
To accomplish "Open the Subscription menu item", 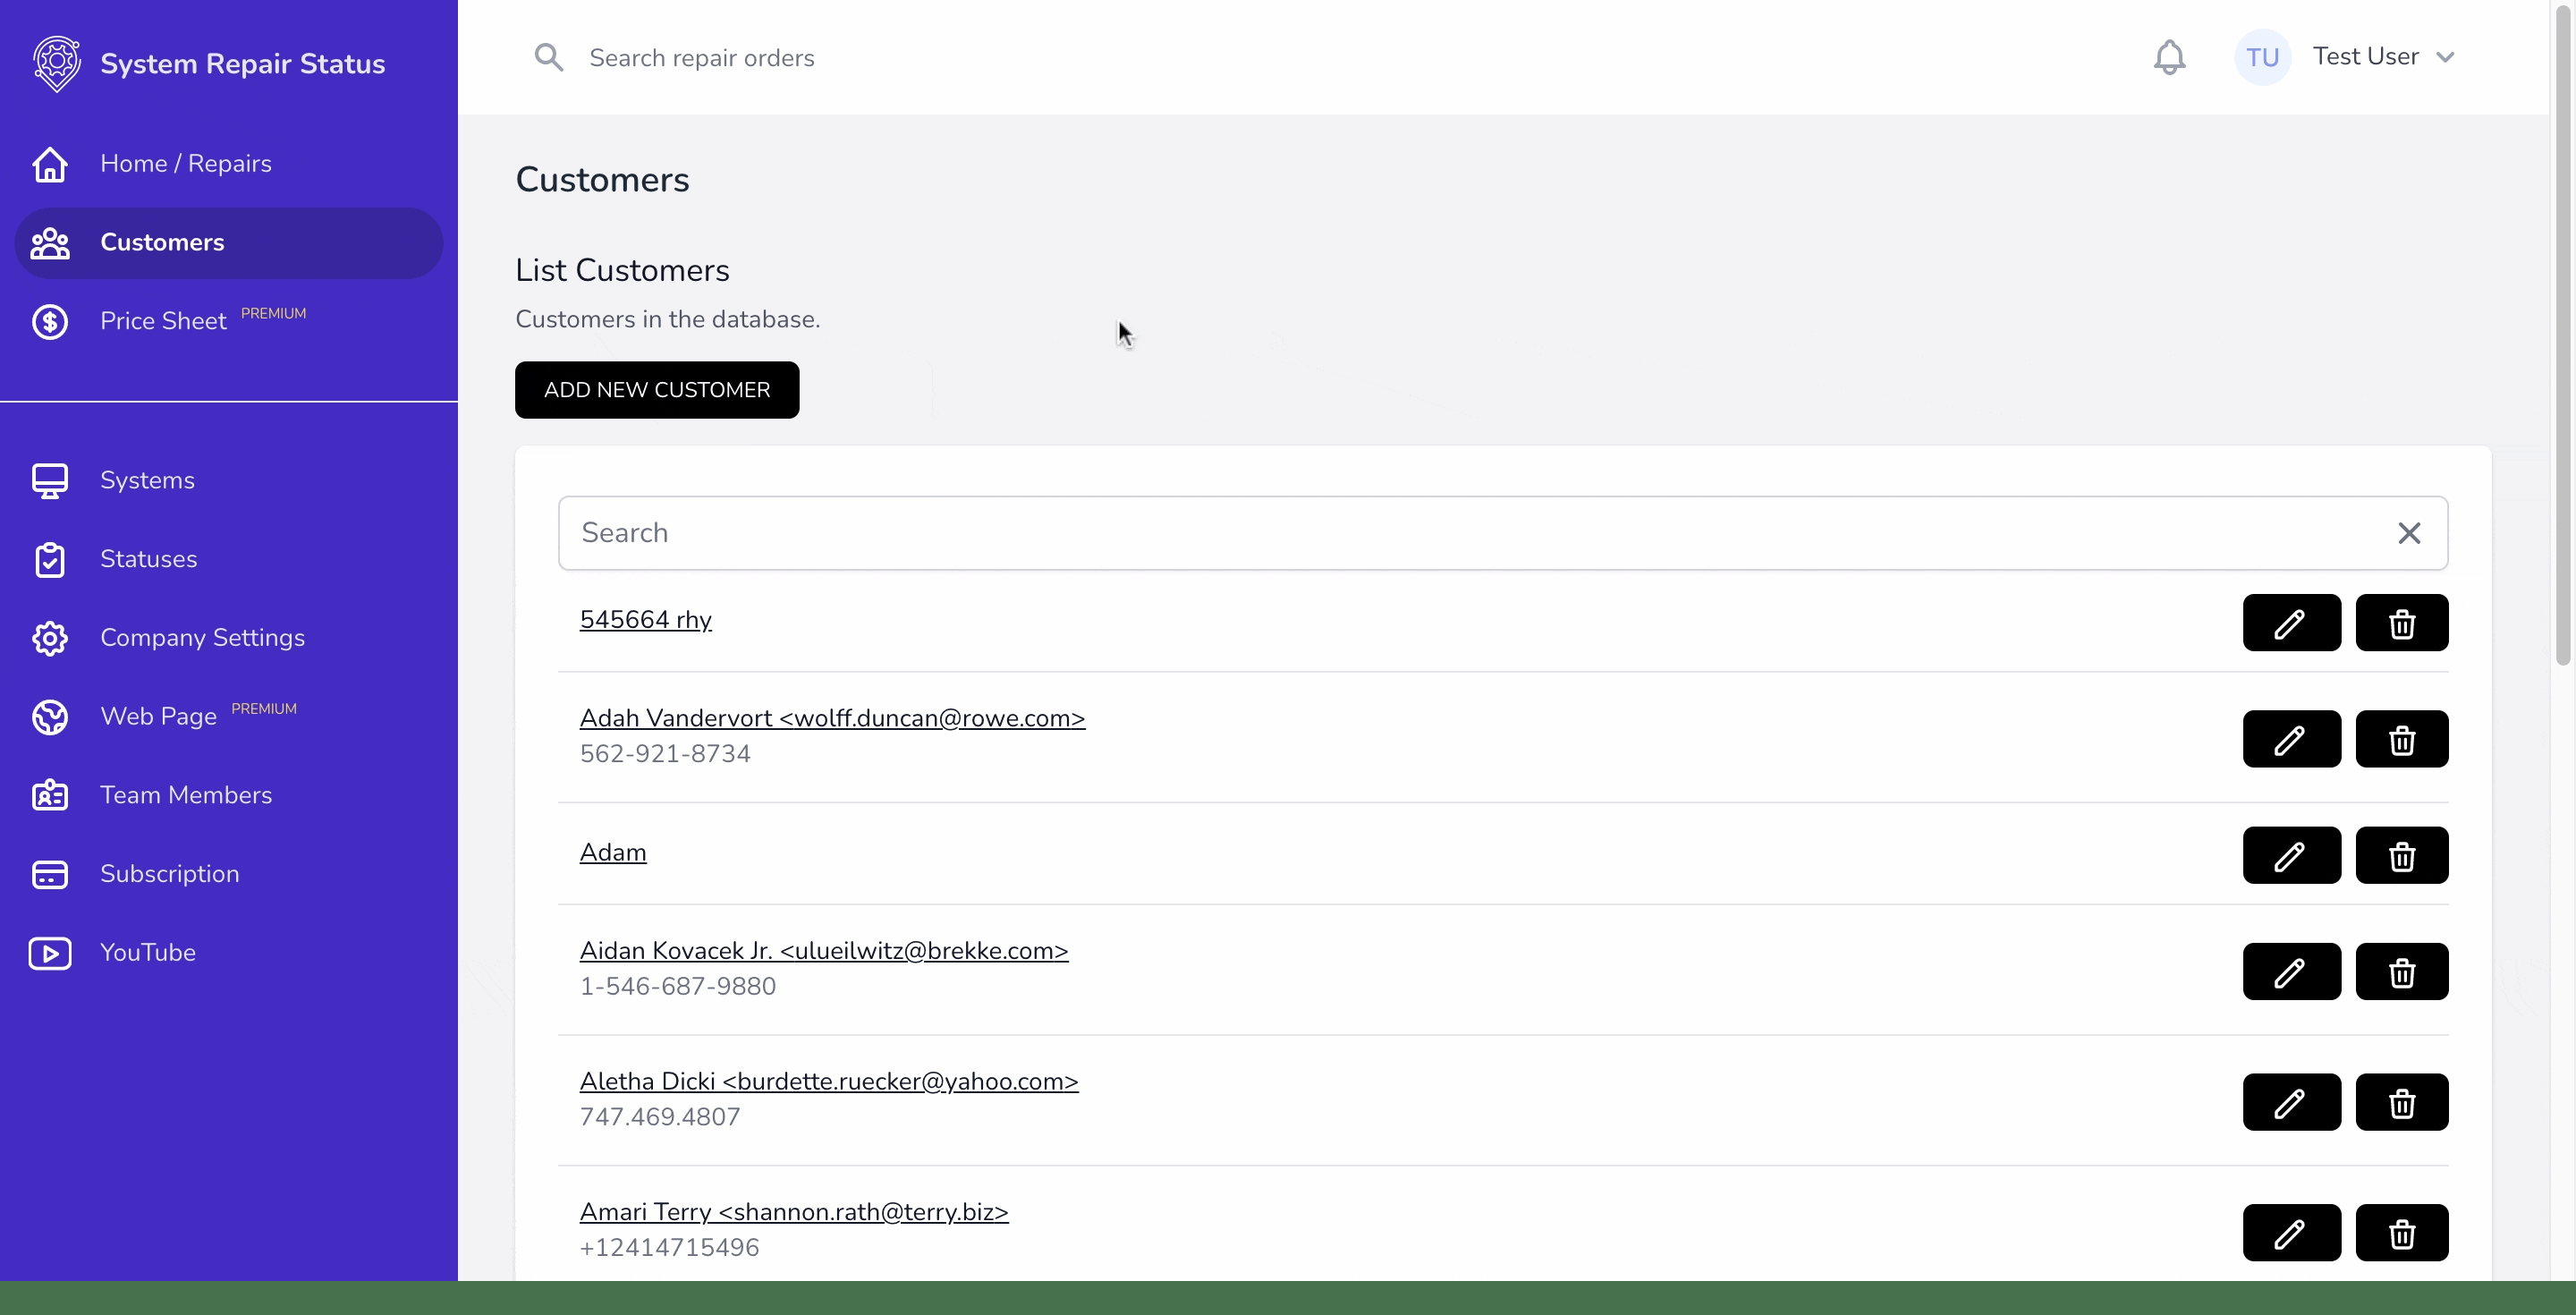I will coord(229,874).
